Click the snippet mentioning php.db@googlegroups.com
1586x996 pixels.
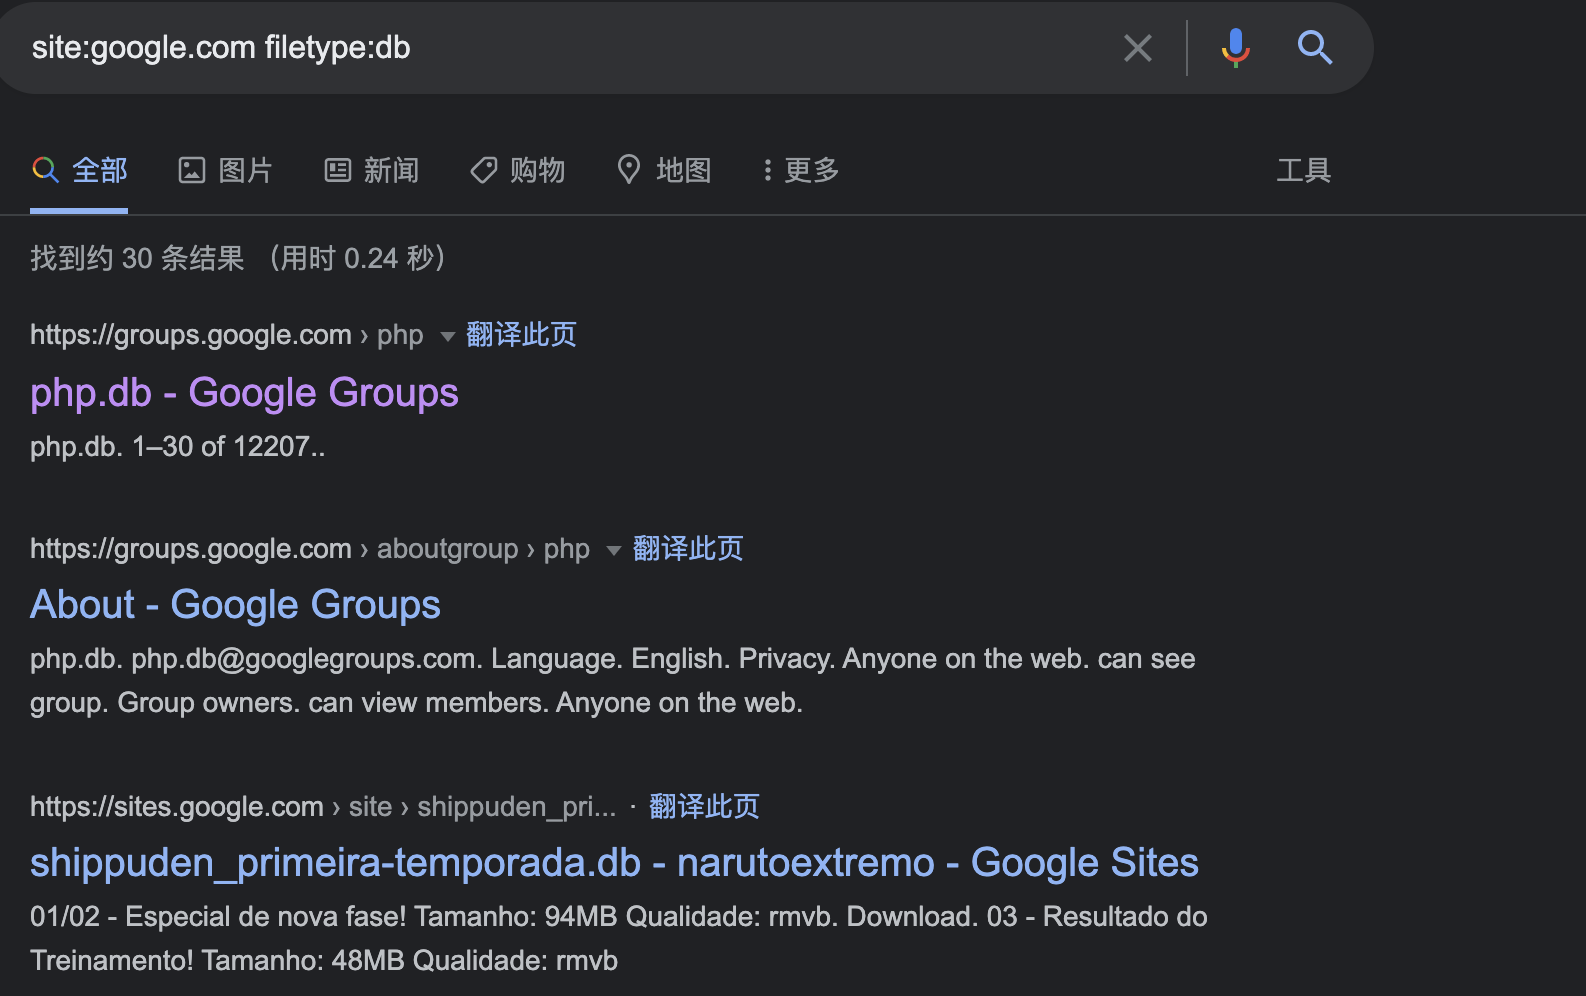point(613,681)
